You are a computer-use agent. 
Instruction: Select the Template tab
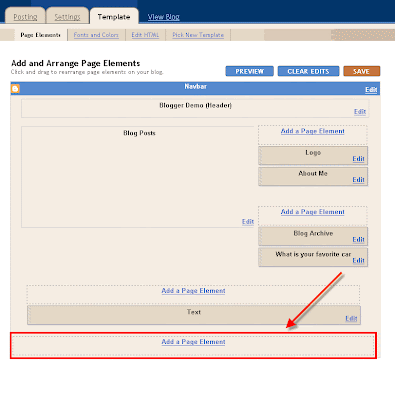pos(114,17)
